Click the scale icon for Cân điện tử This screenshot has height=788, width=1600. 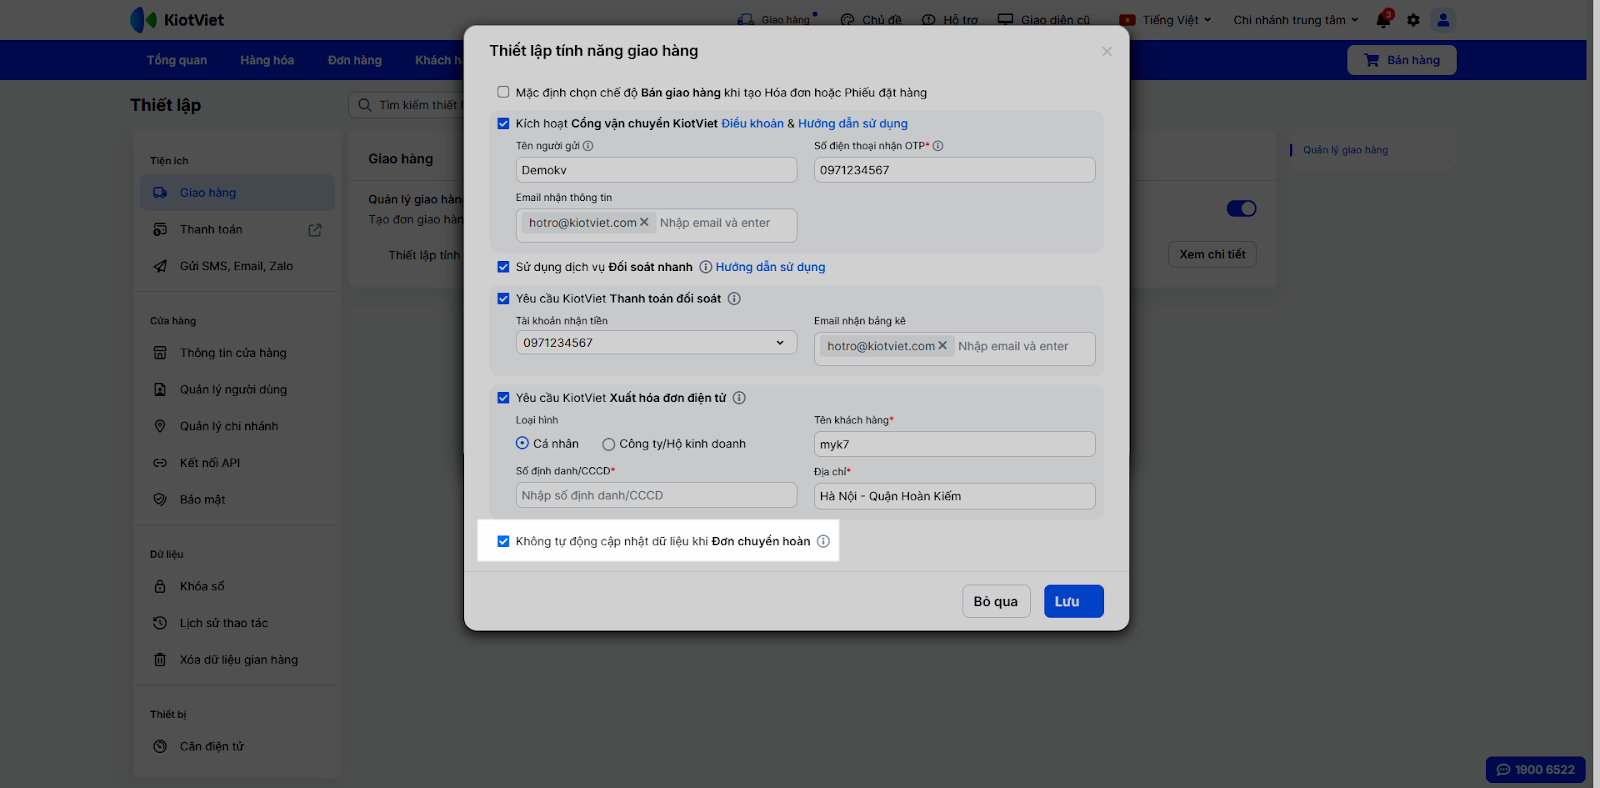[x=160, y=747]
